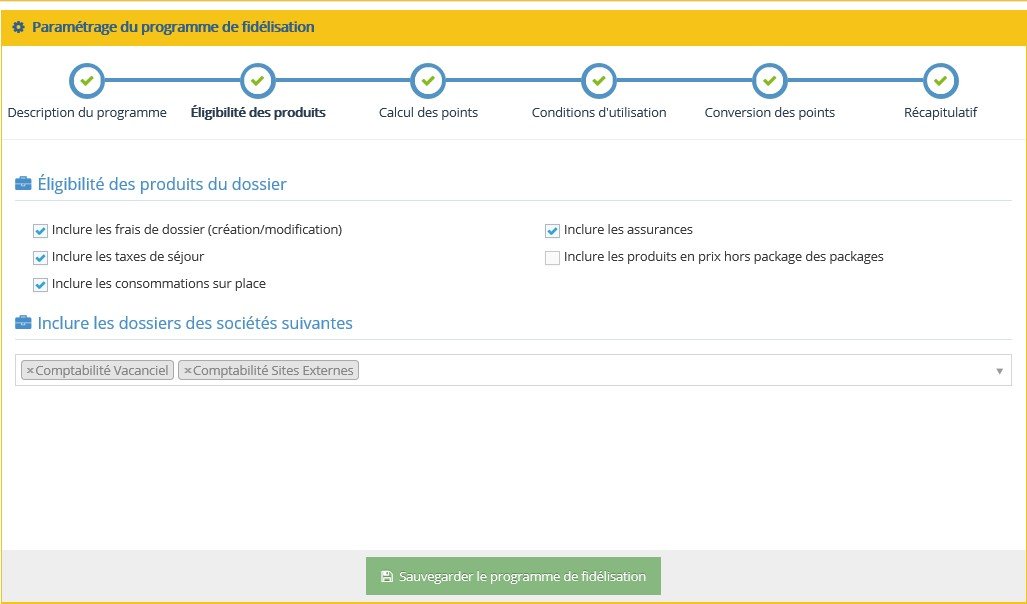Click the Calcul des points step circle

click(x=428, y=80)
